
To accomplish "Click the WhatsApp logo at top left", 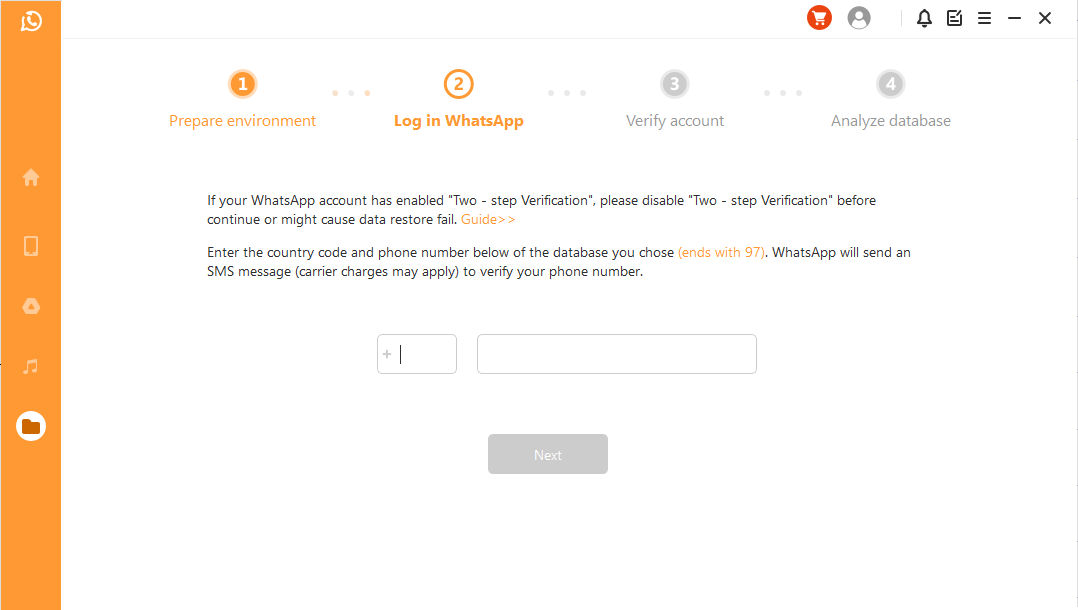I will pyautogui.click(x=31, y=21).
